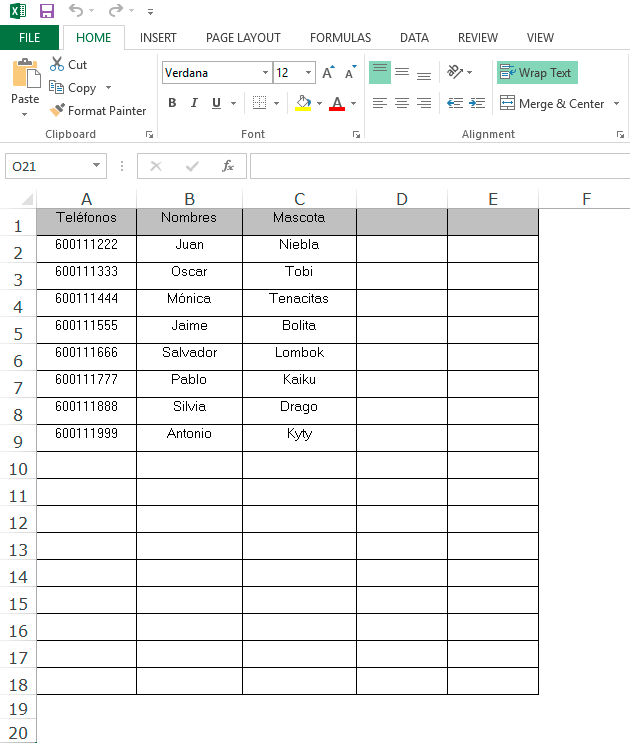Click the Cut scissors icon
The image size is (630, 743).
coord(57,64)
